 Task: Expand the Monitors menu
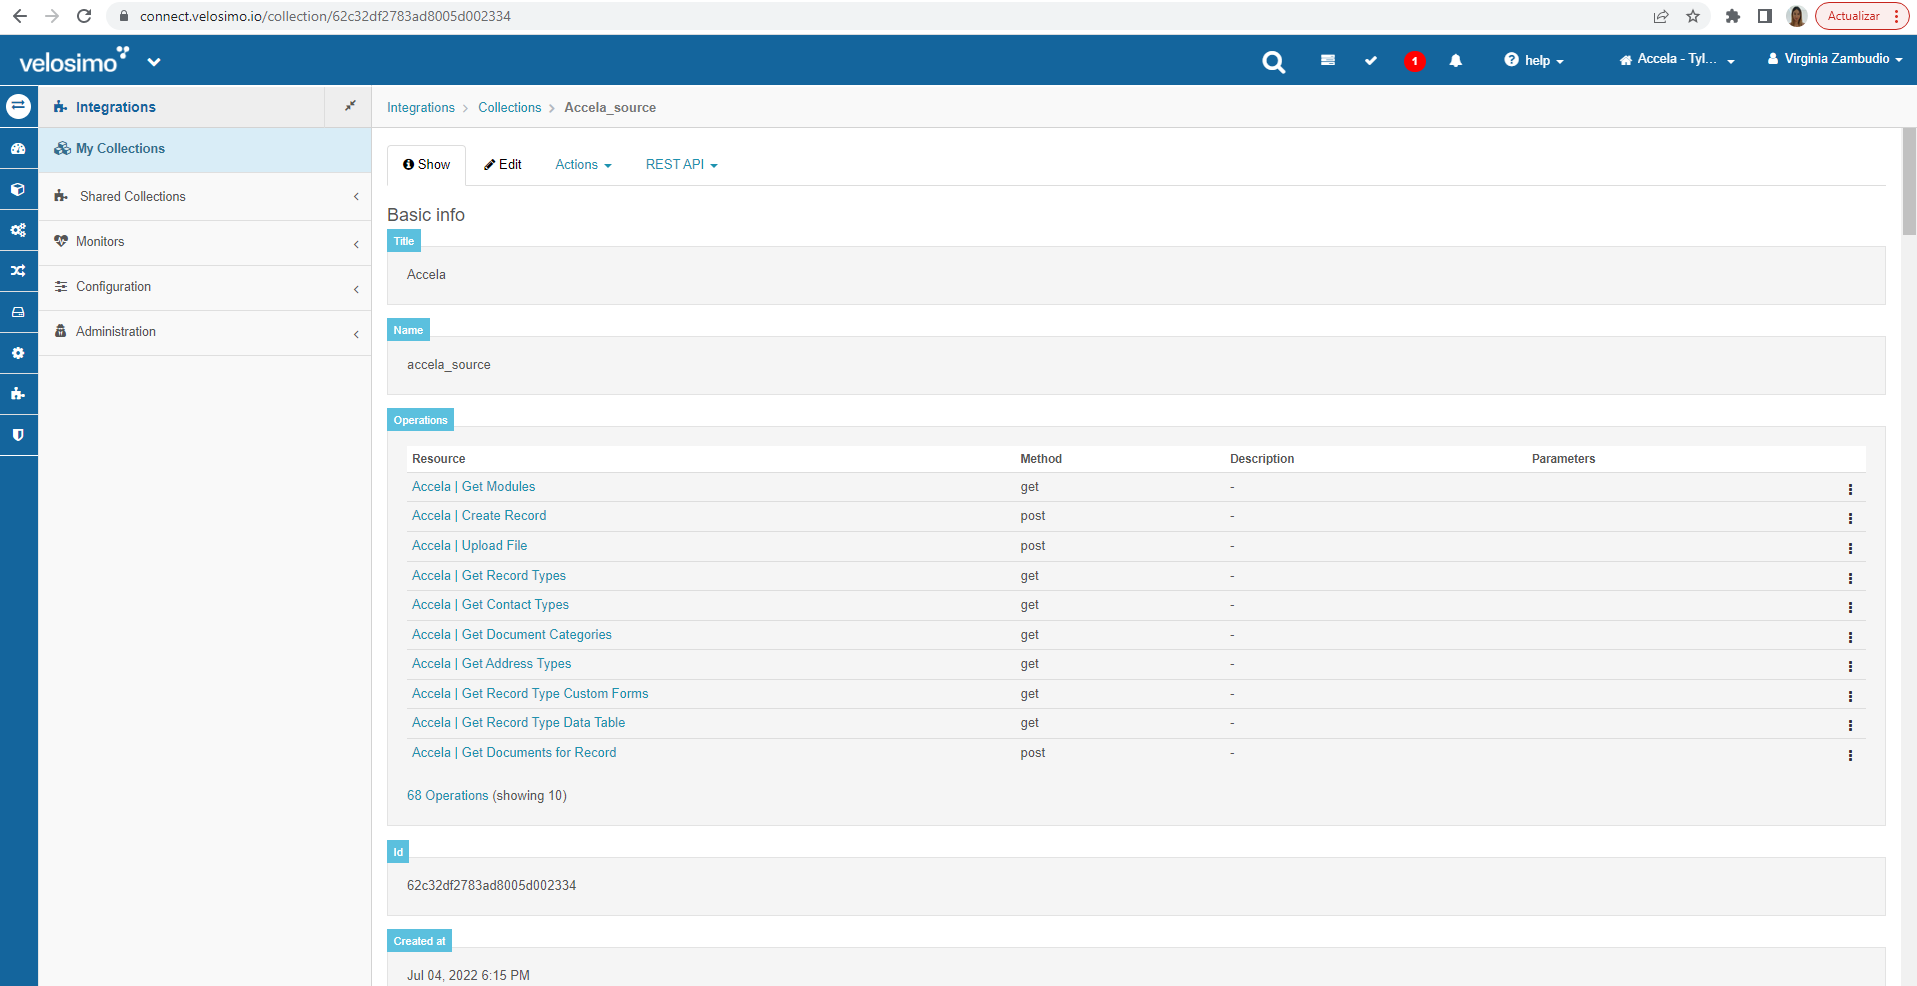[205, 242]
